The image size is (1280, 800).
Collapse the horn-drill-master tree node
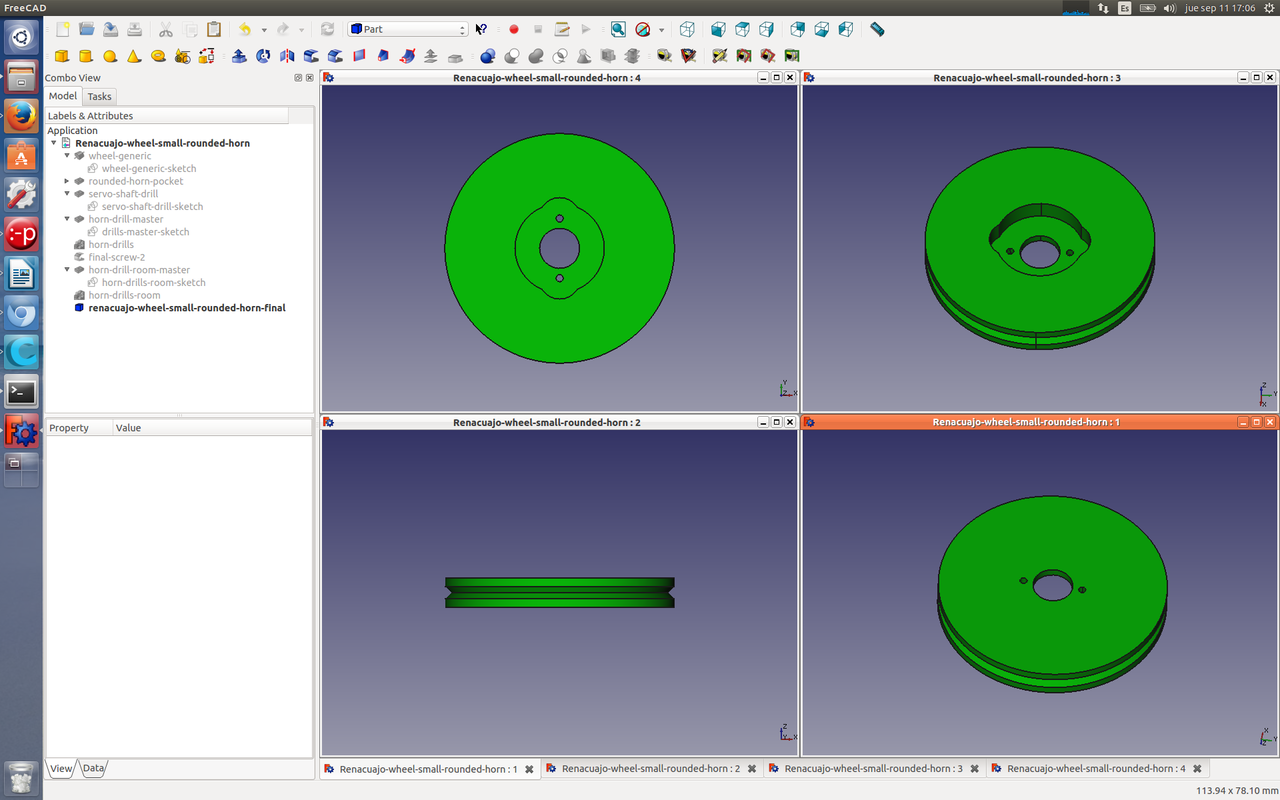click(67, 219)
